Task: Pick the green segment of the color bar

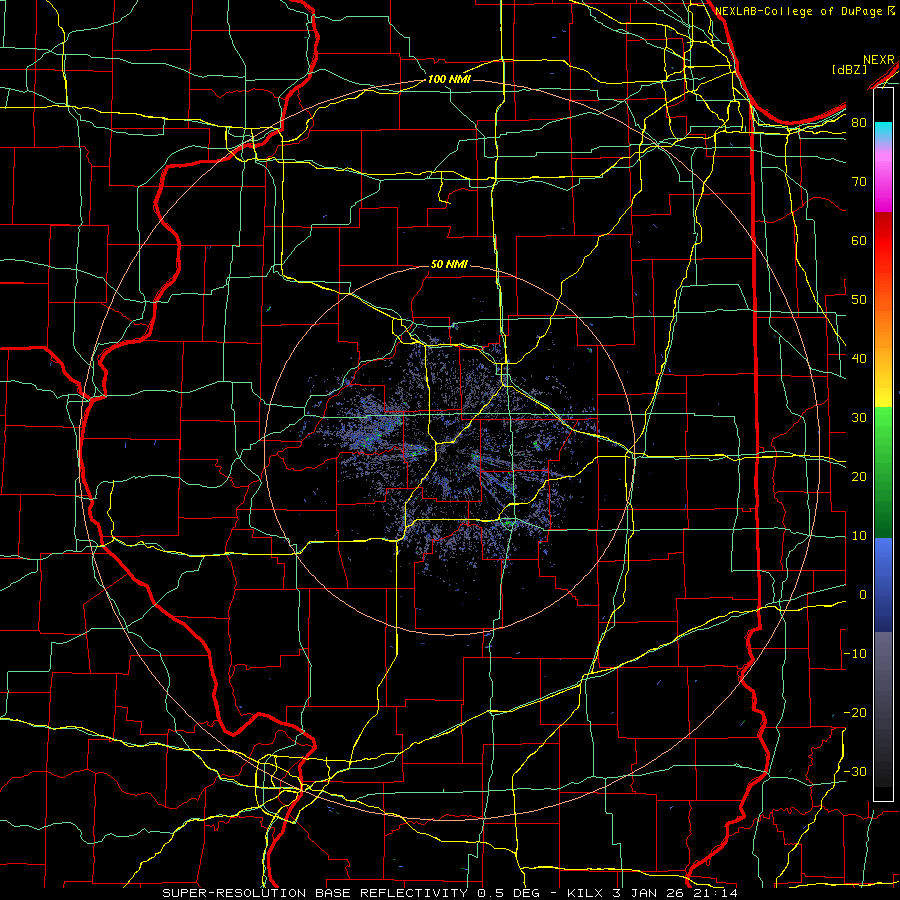Action: coord(883,471)
